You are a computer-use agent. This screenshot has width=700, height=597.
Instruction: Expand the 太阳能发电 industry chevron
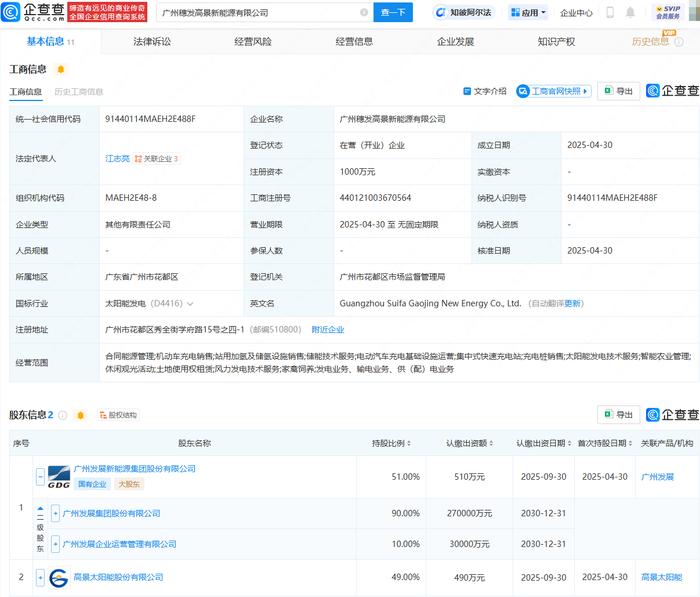click(x=190, y=304)
